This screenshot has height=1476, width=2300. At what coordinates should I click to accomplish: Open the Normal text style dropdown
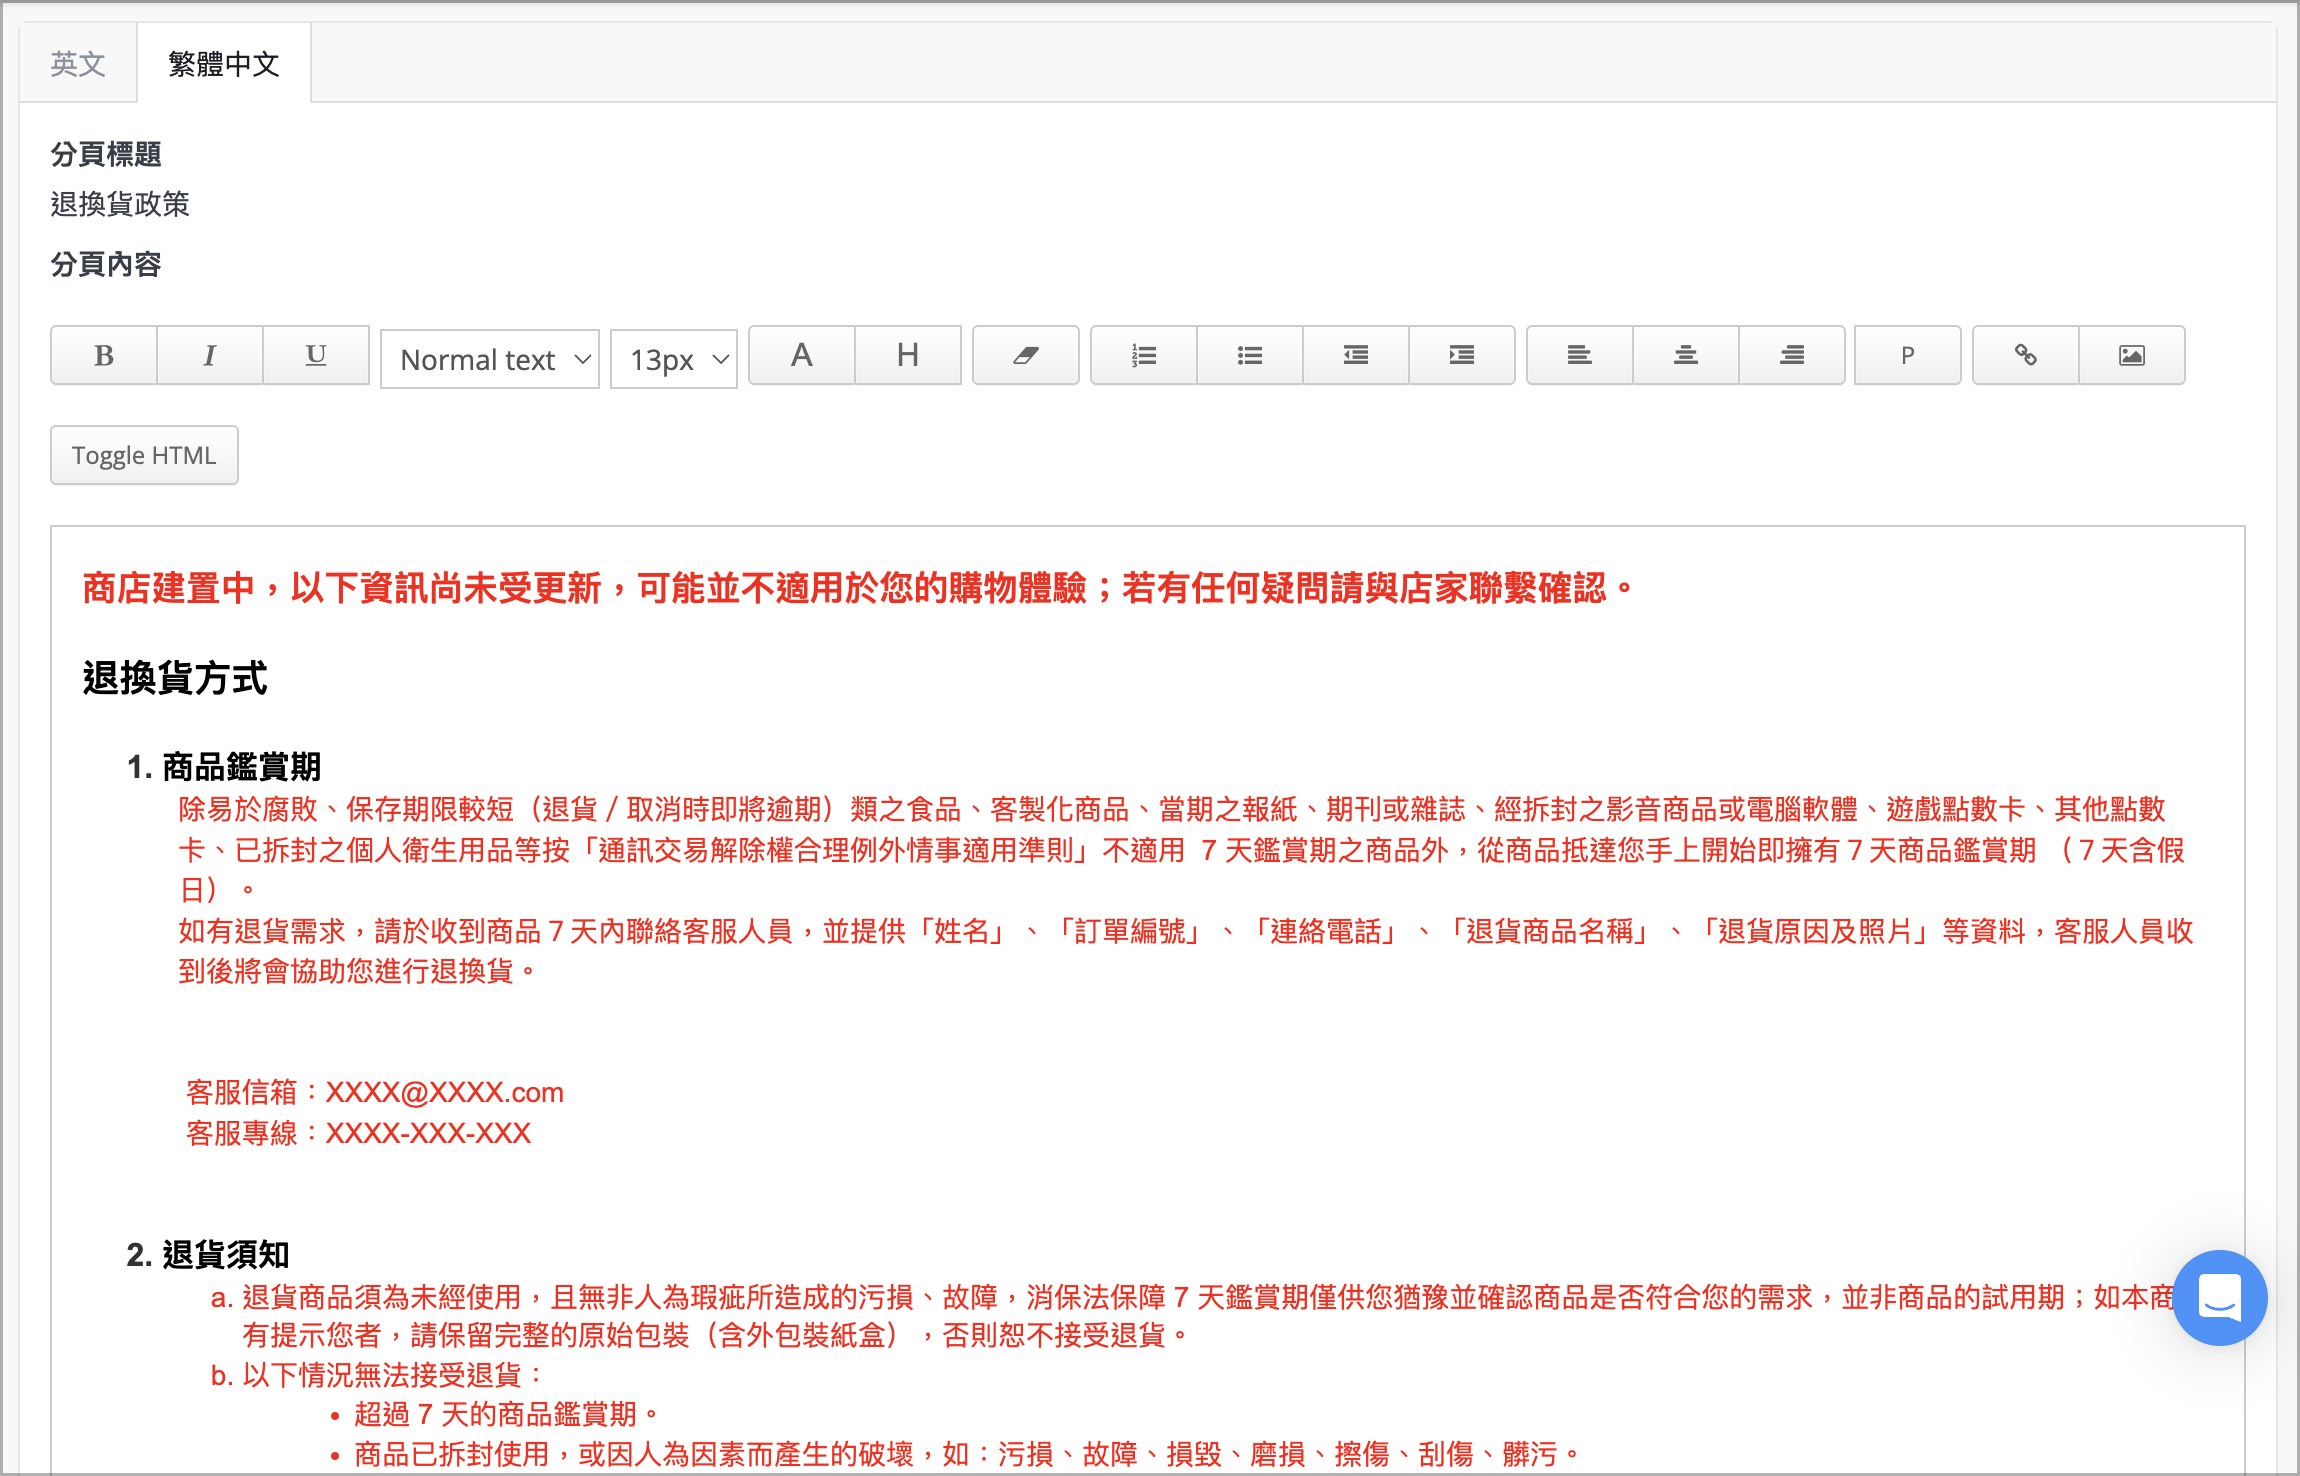[490, 359]
